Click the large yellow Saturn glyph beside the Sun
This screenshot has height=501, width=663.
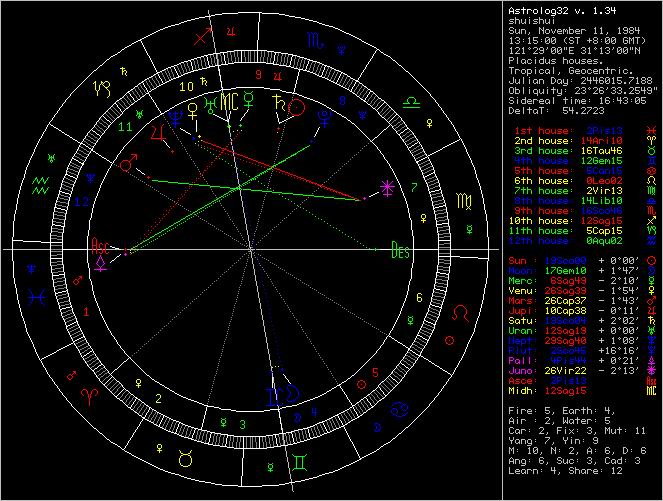coord(279,104)
